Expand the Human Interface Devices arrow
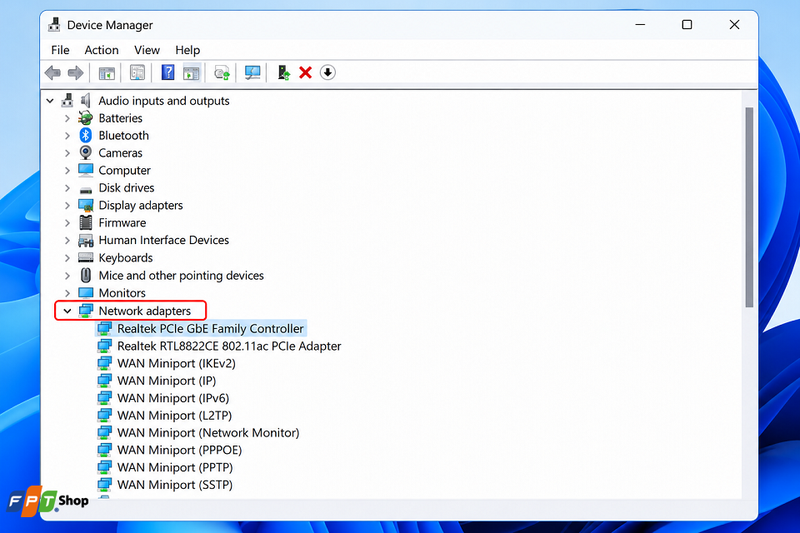This screenshot has width=800, height=533. pos(67,240)
